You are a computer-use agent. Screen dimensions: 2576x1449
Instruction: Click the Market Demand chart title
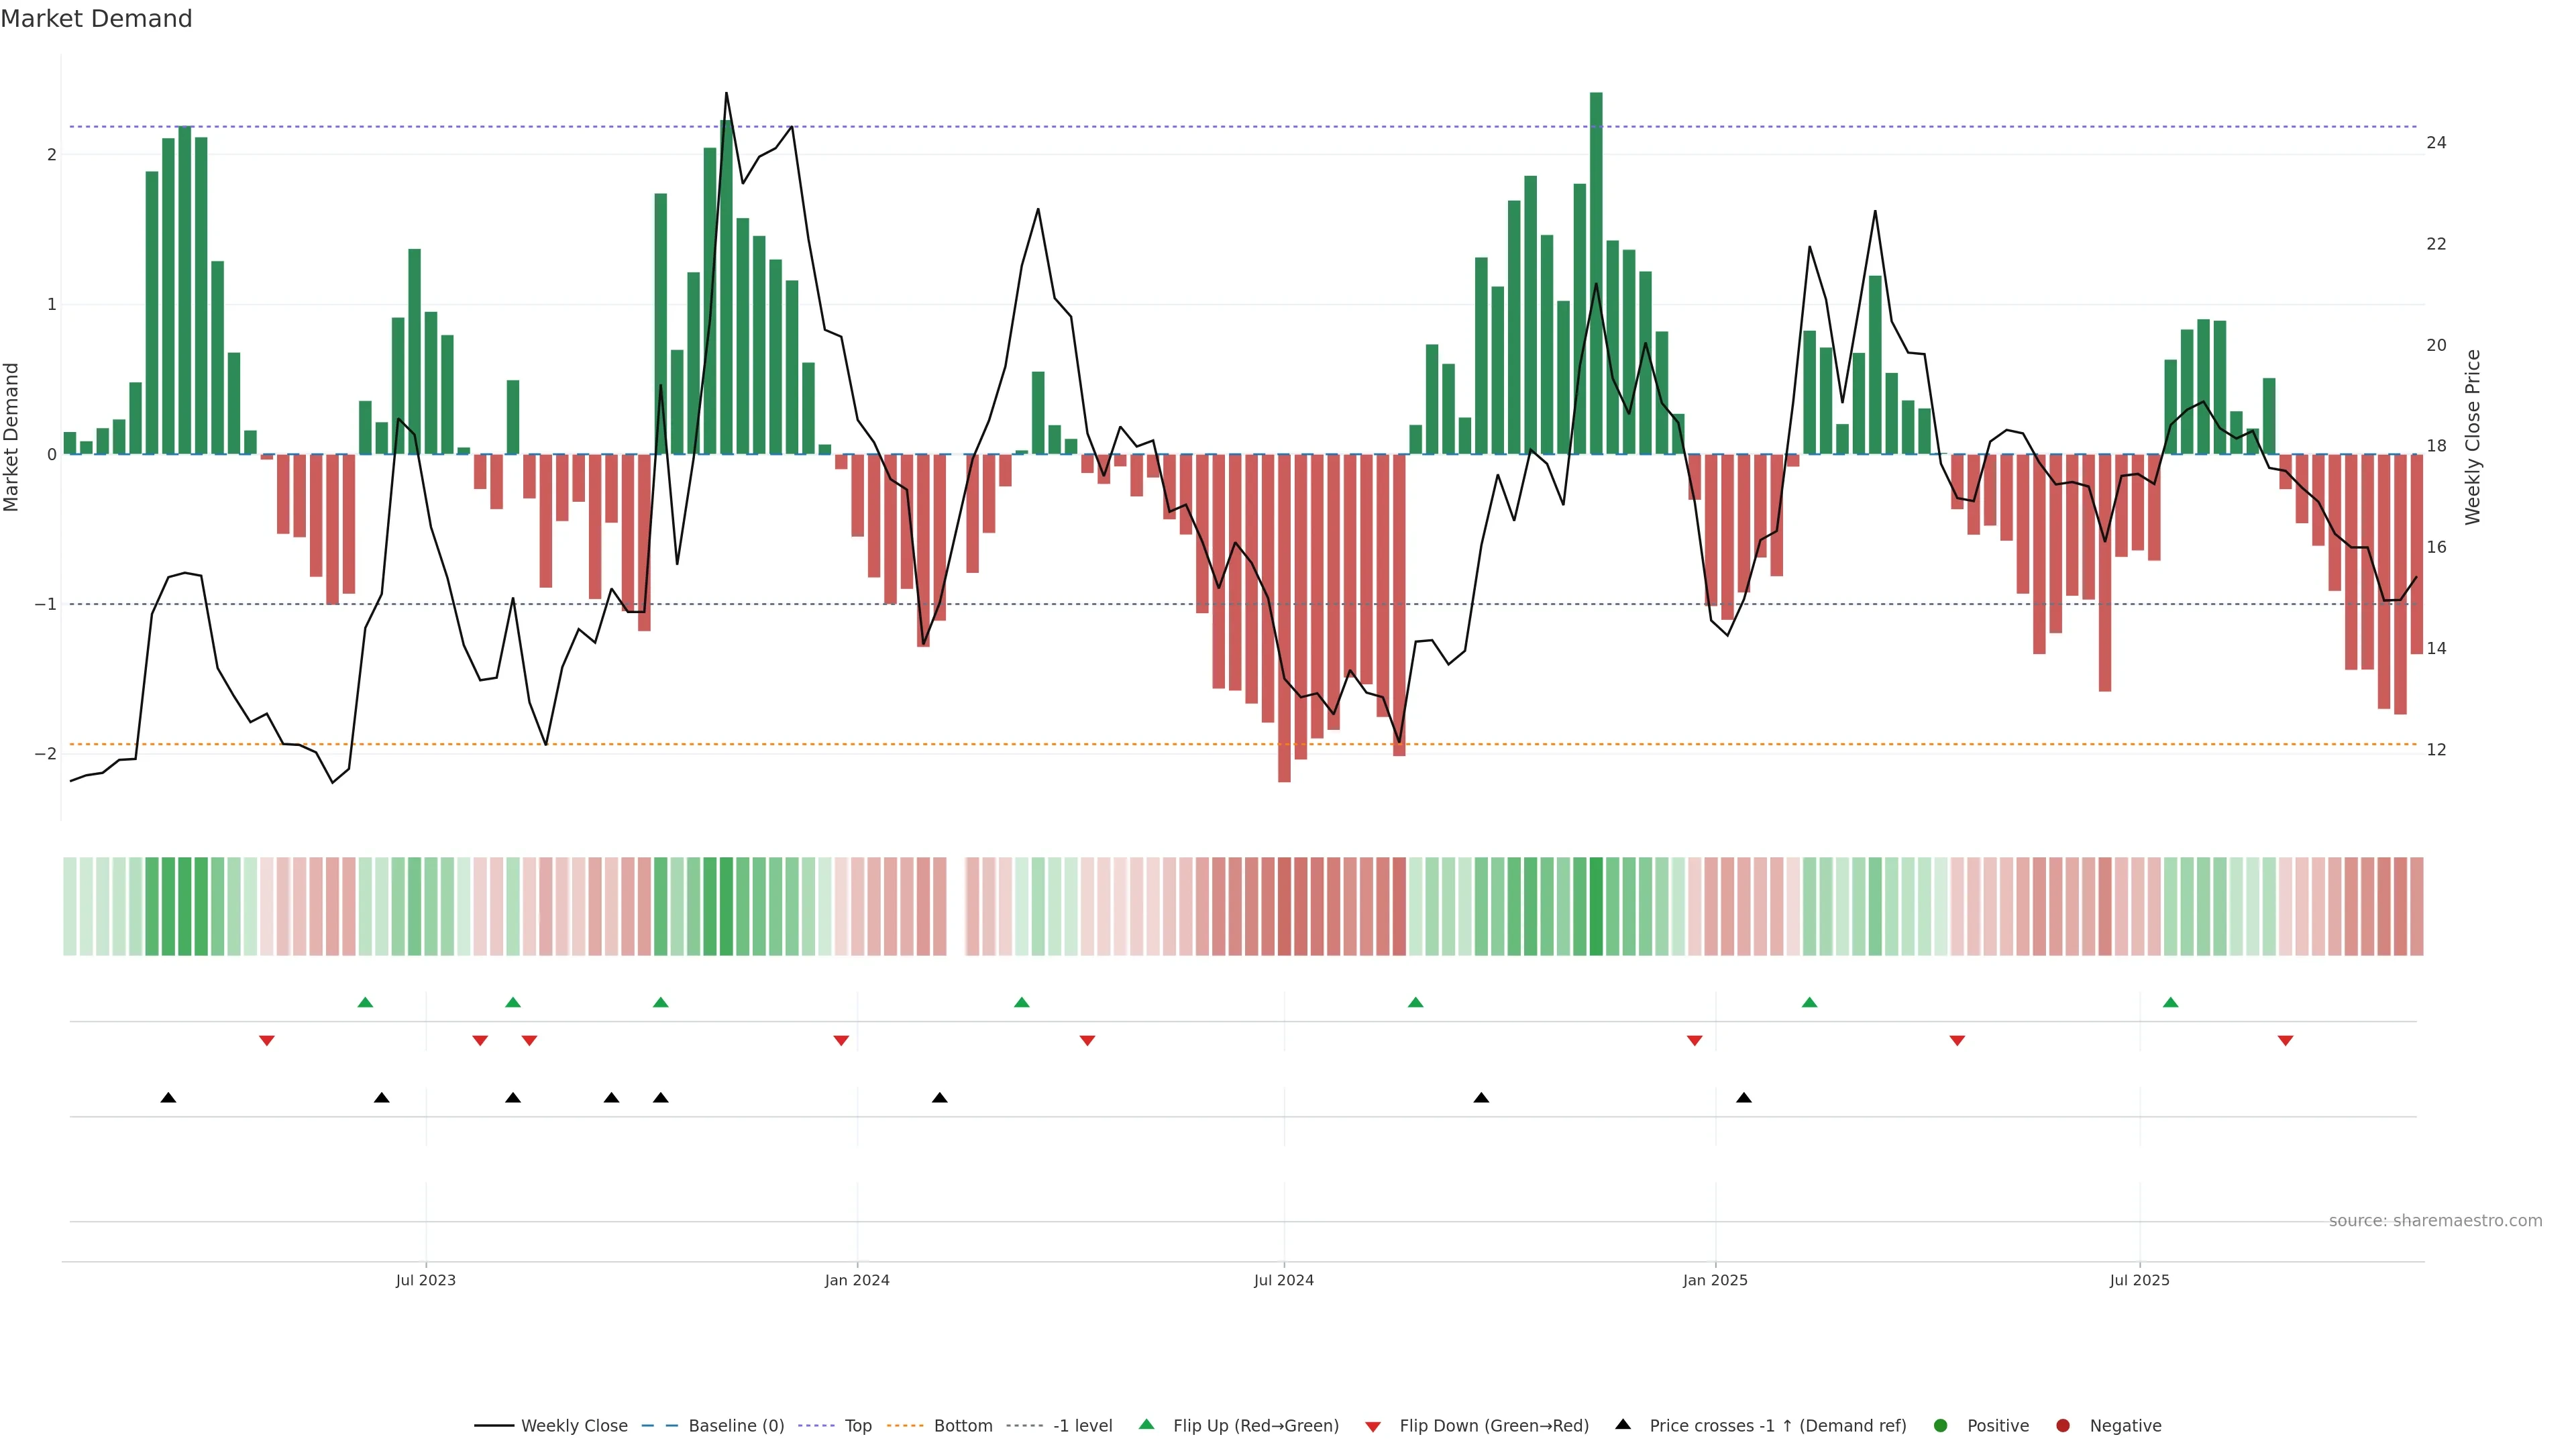[x=96, y=19]
